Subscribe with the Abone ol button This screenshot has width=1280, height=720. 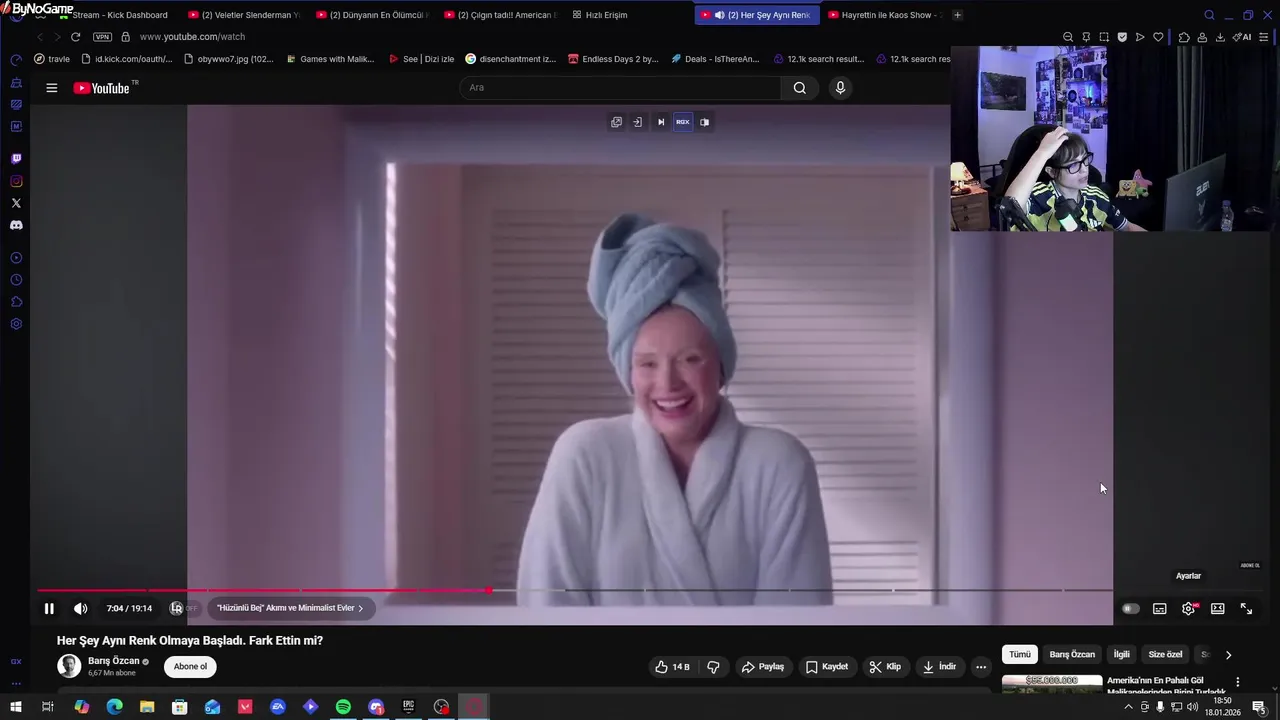click(190, 666)
